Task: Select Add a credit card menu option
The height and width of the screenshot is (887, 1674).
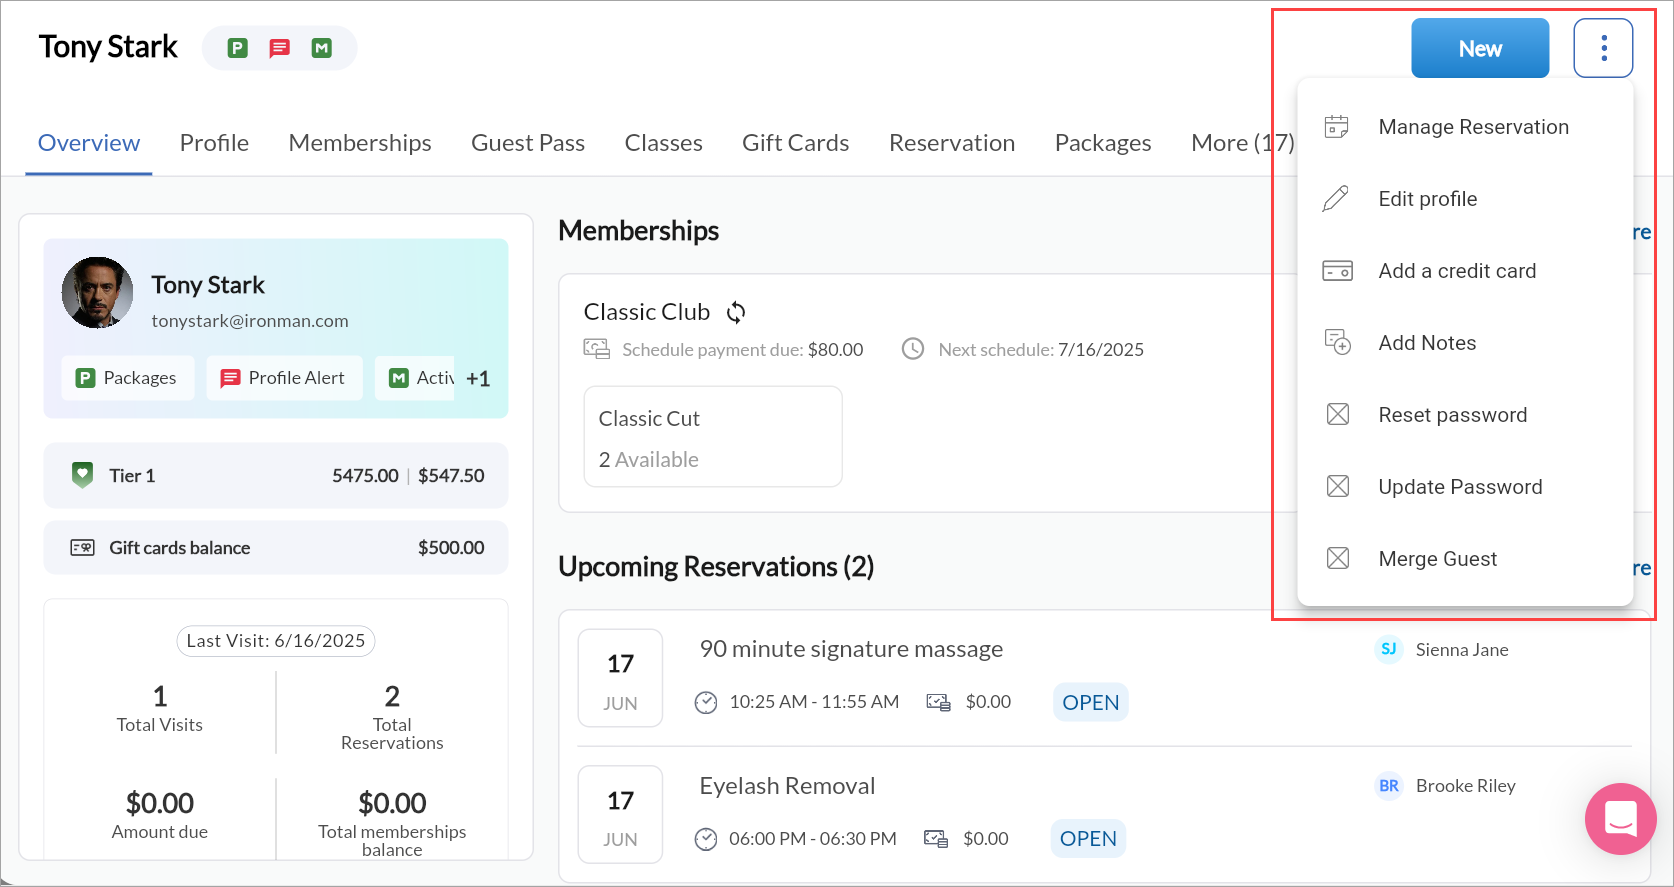Action: click(x=1465, y=271)
